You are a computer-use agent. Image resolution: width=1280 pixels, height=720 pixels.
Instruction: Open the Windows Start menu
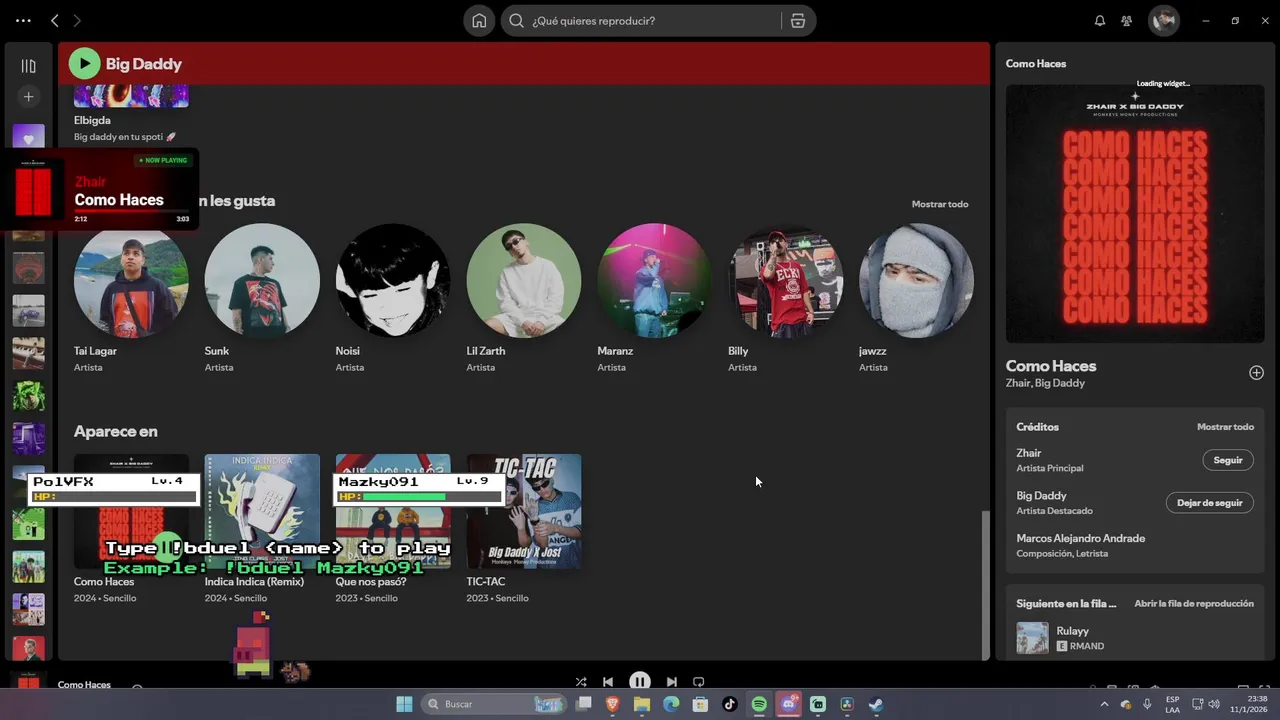pos(404,704)
